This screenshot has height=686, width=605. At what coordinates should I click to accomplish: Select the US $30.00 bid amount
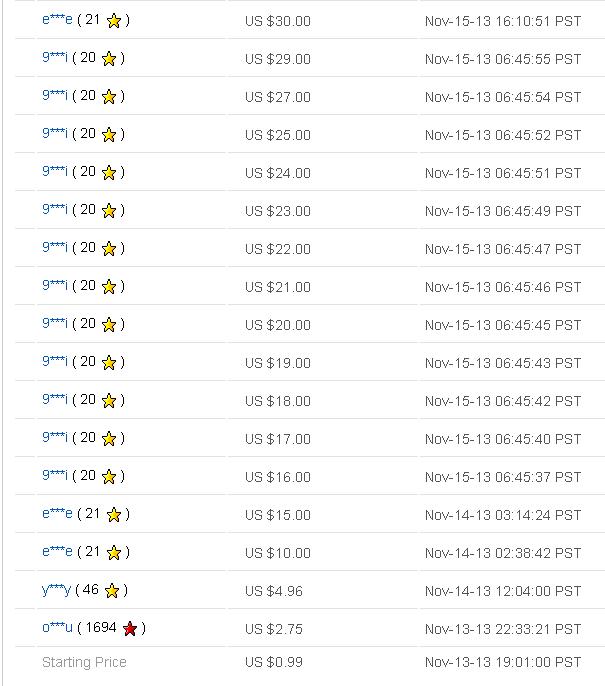point(278,21)
